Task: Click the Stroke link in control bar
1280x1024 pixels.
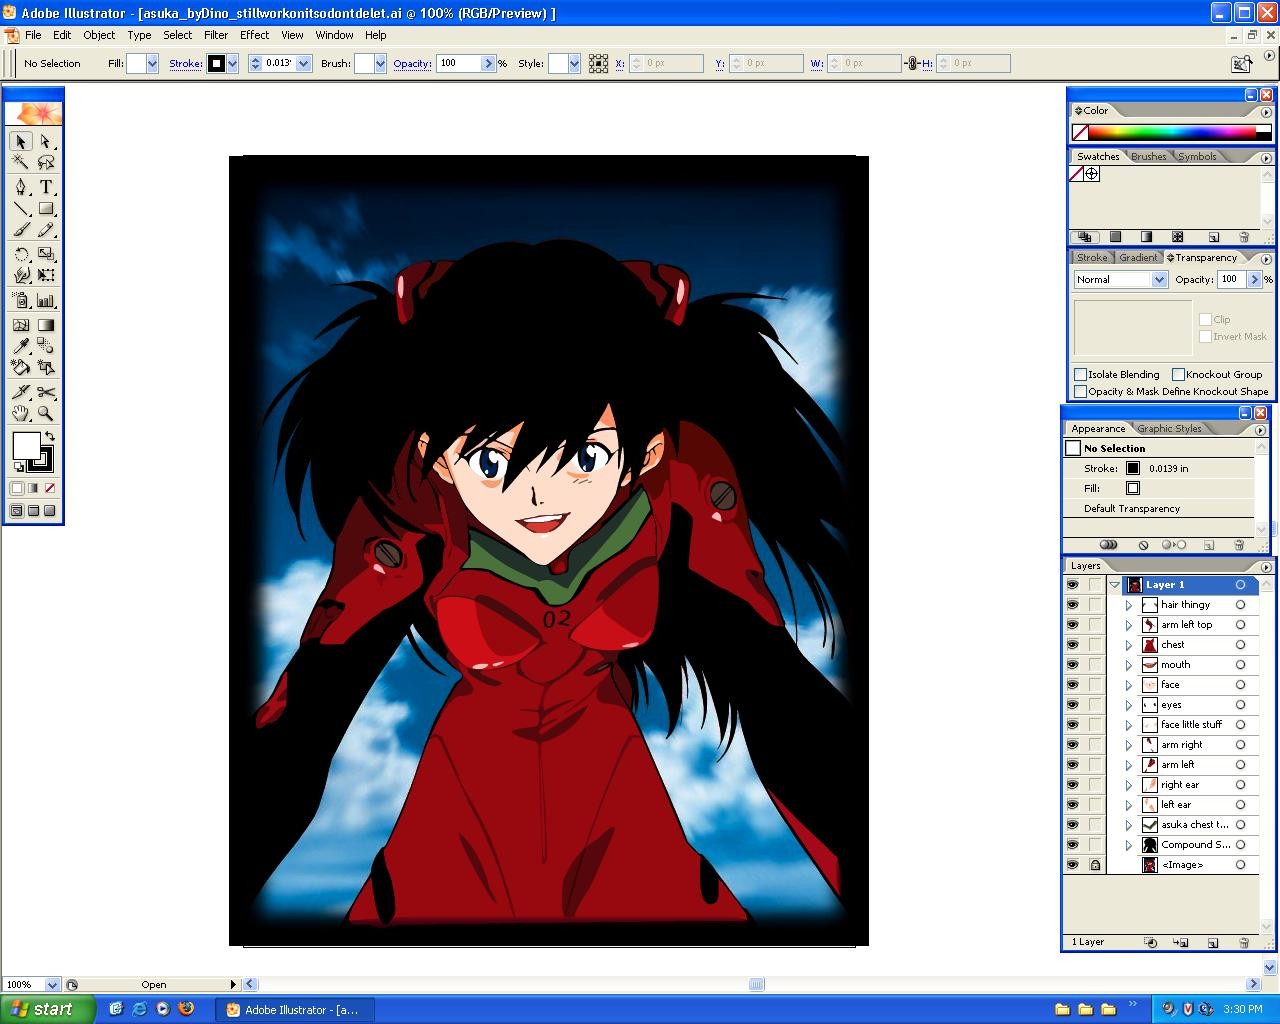Action: [185, 63]
